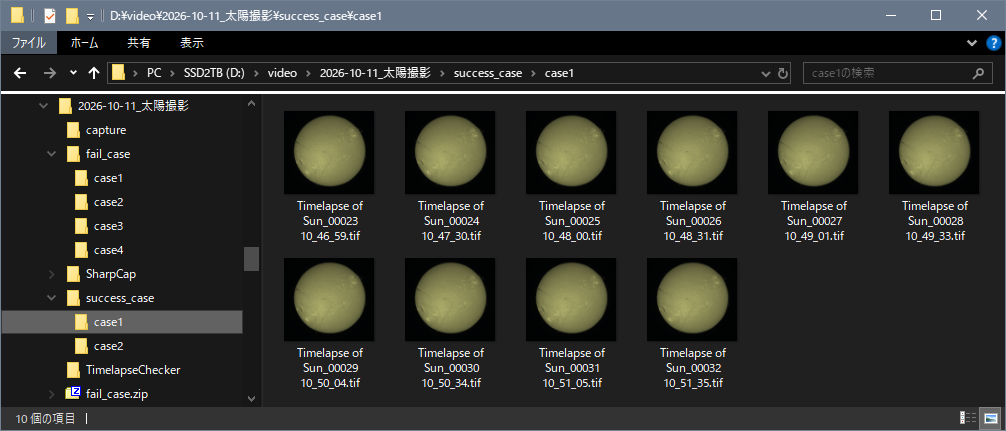Click the search magnifier icon
The height and width of the screenshot is (431, 1006).
(978, 73)
